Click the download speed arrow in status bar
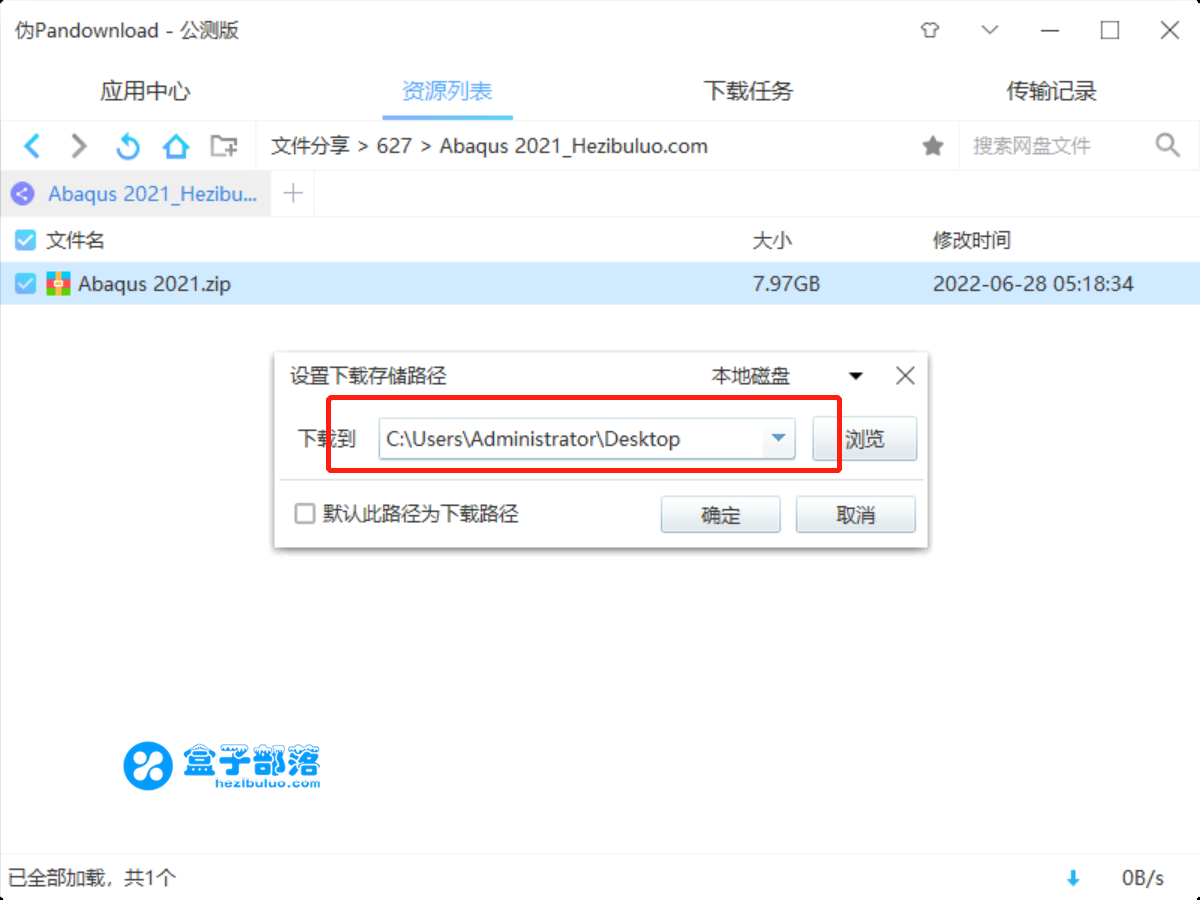This screenshot has height=900, width=1200. (x=1073, y=878)
